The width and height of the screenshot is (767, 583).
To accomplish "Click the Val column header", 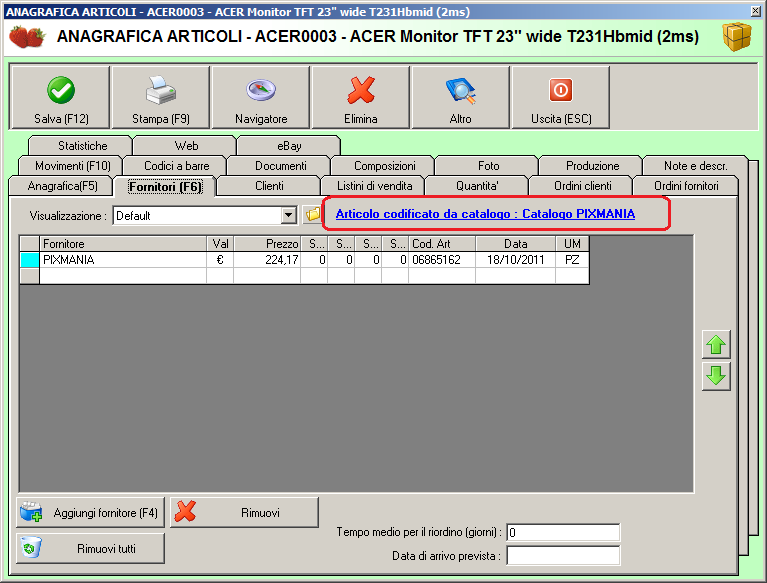I will point(220,244).
